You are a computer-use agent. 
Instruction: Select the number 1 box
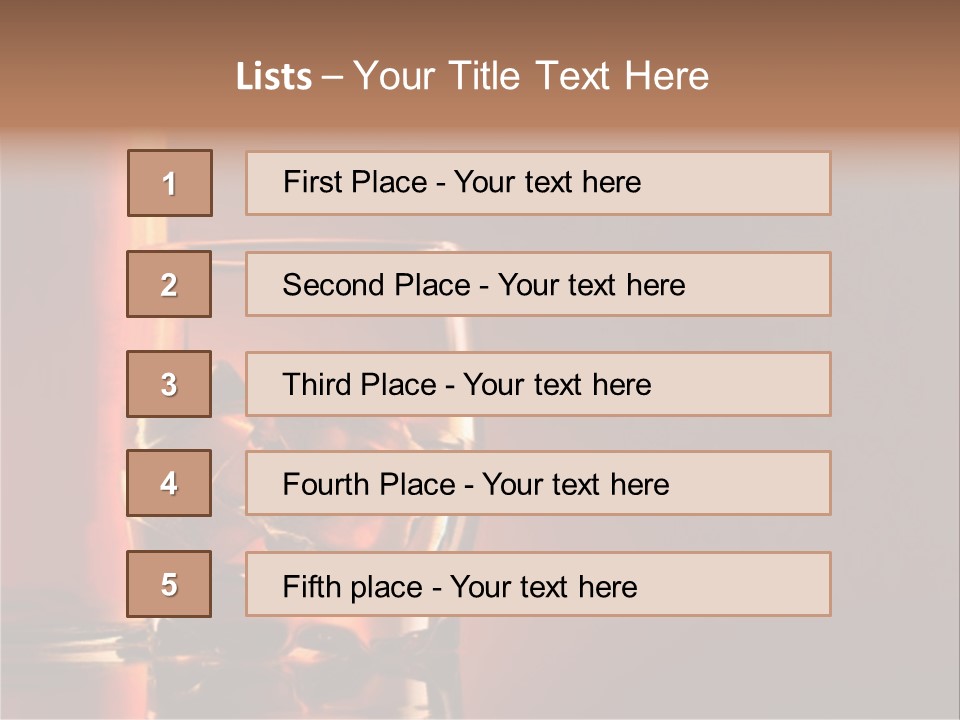pyautogui.click(x=170, y=183)
